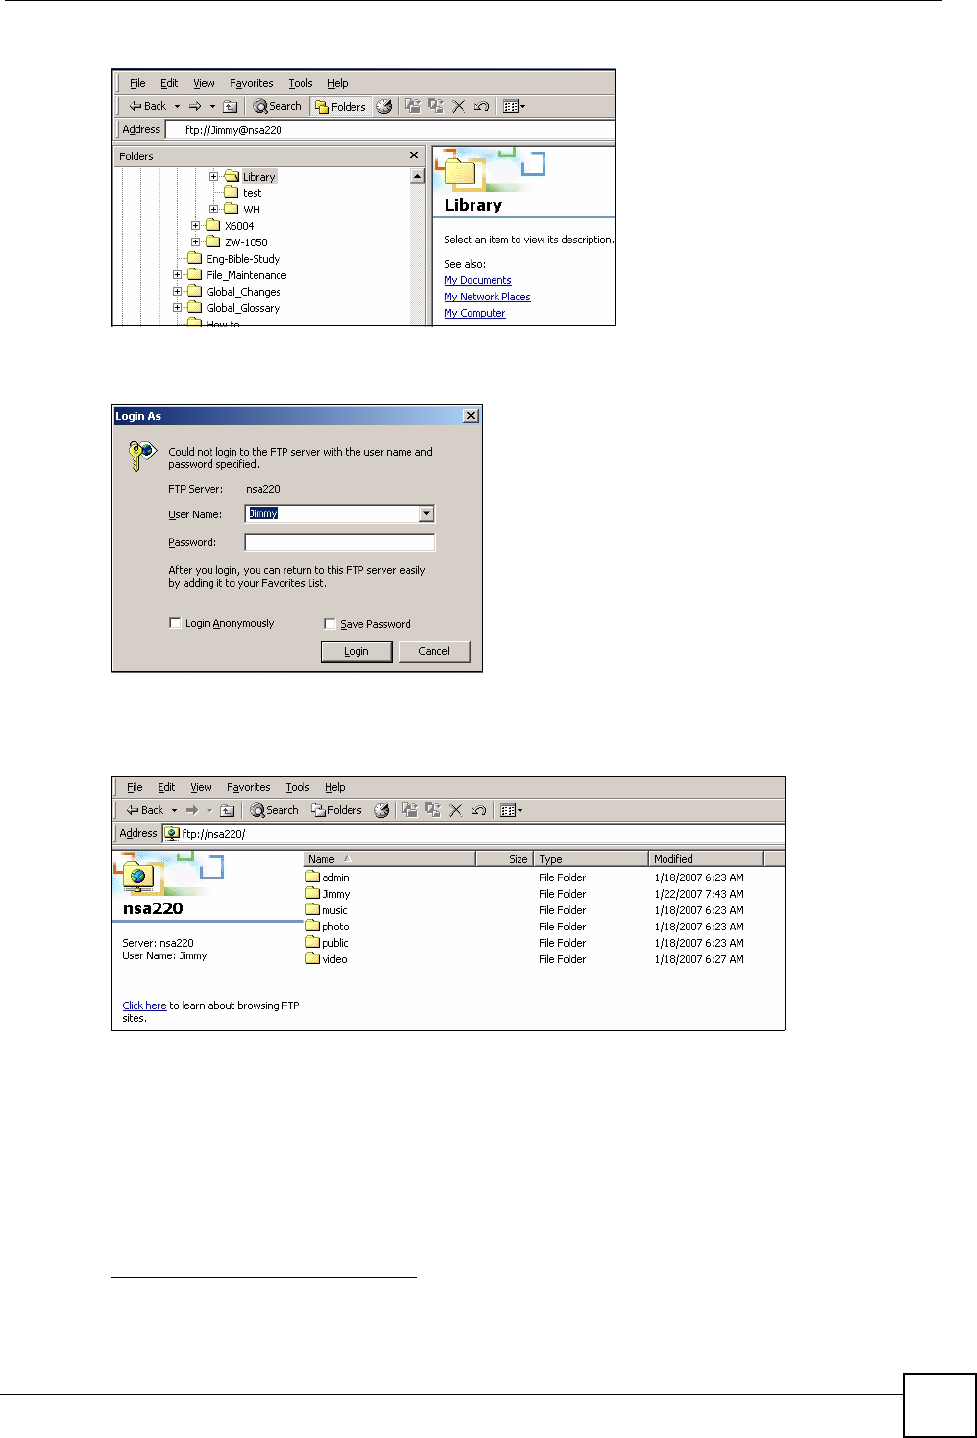Close the Folders pane
Screen dimensions: 977x1438
414,156
